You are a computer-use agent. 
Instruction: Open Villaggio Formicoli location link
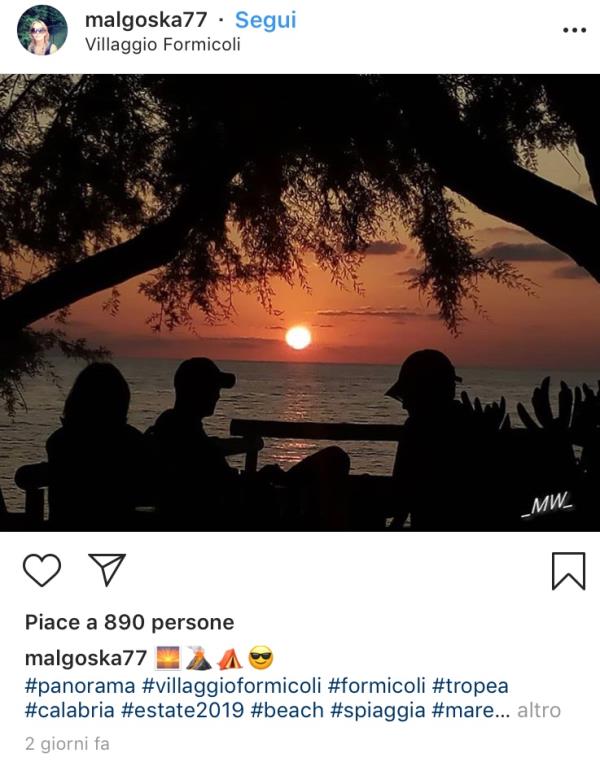163,44
